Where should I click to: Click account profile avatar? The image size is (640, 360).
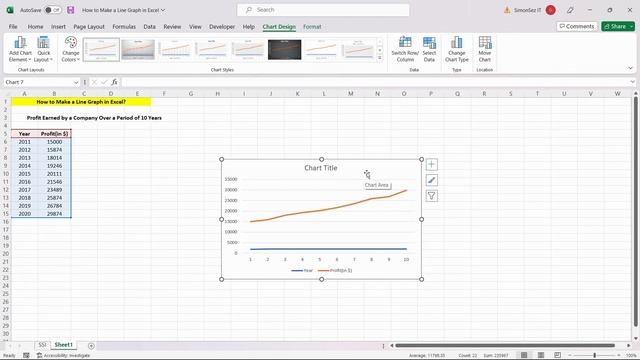pyautogui.click(x=550, y=10)
